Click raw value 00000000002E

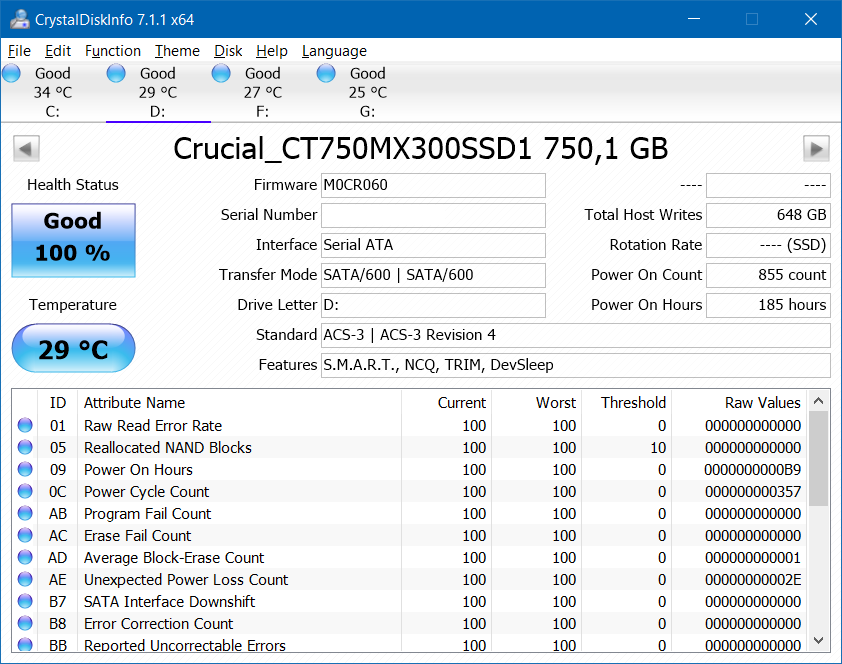point(752,580)
